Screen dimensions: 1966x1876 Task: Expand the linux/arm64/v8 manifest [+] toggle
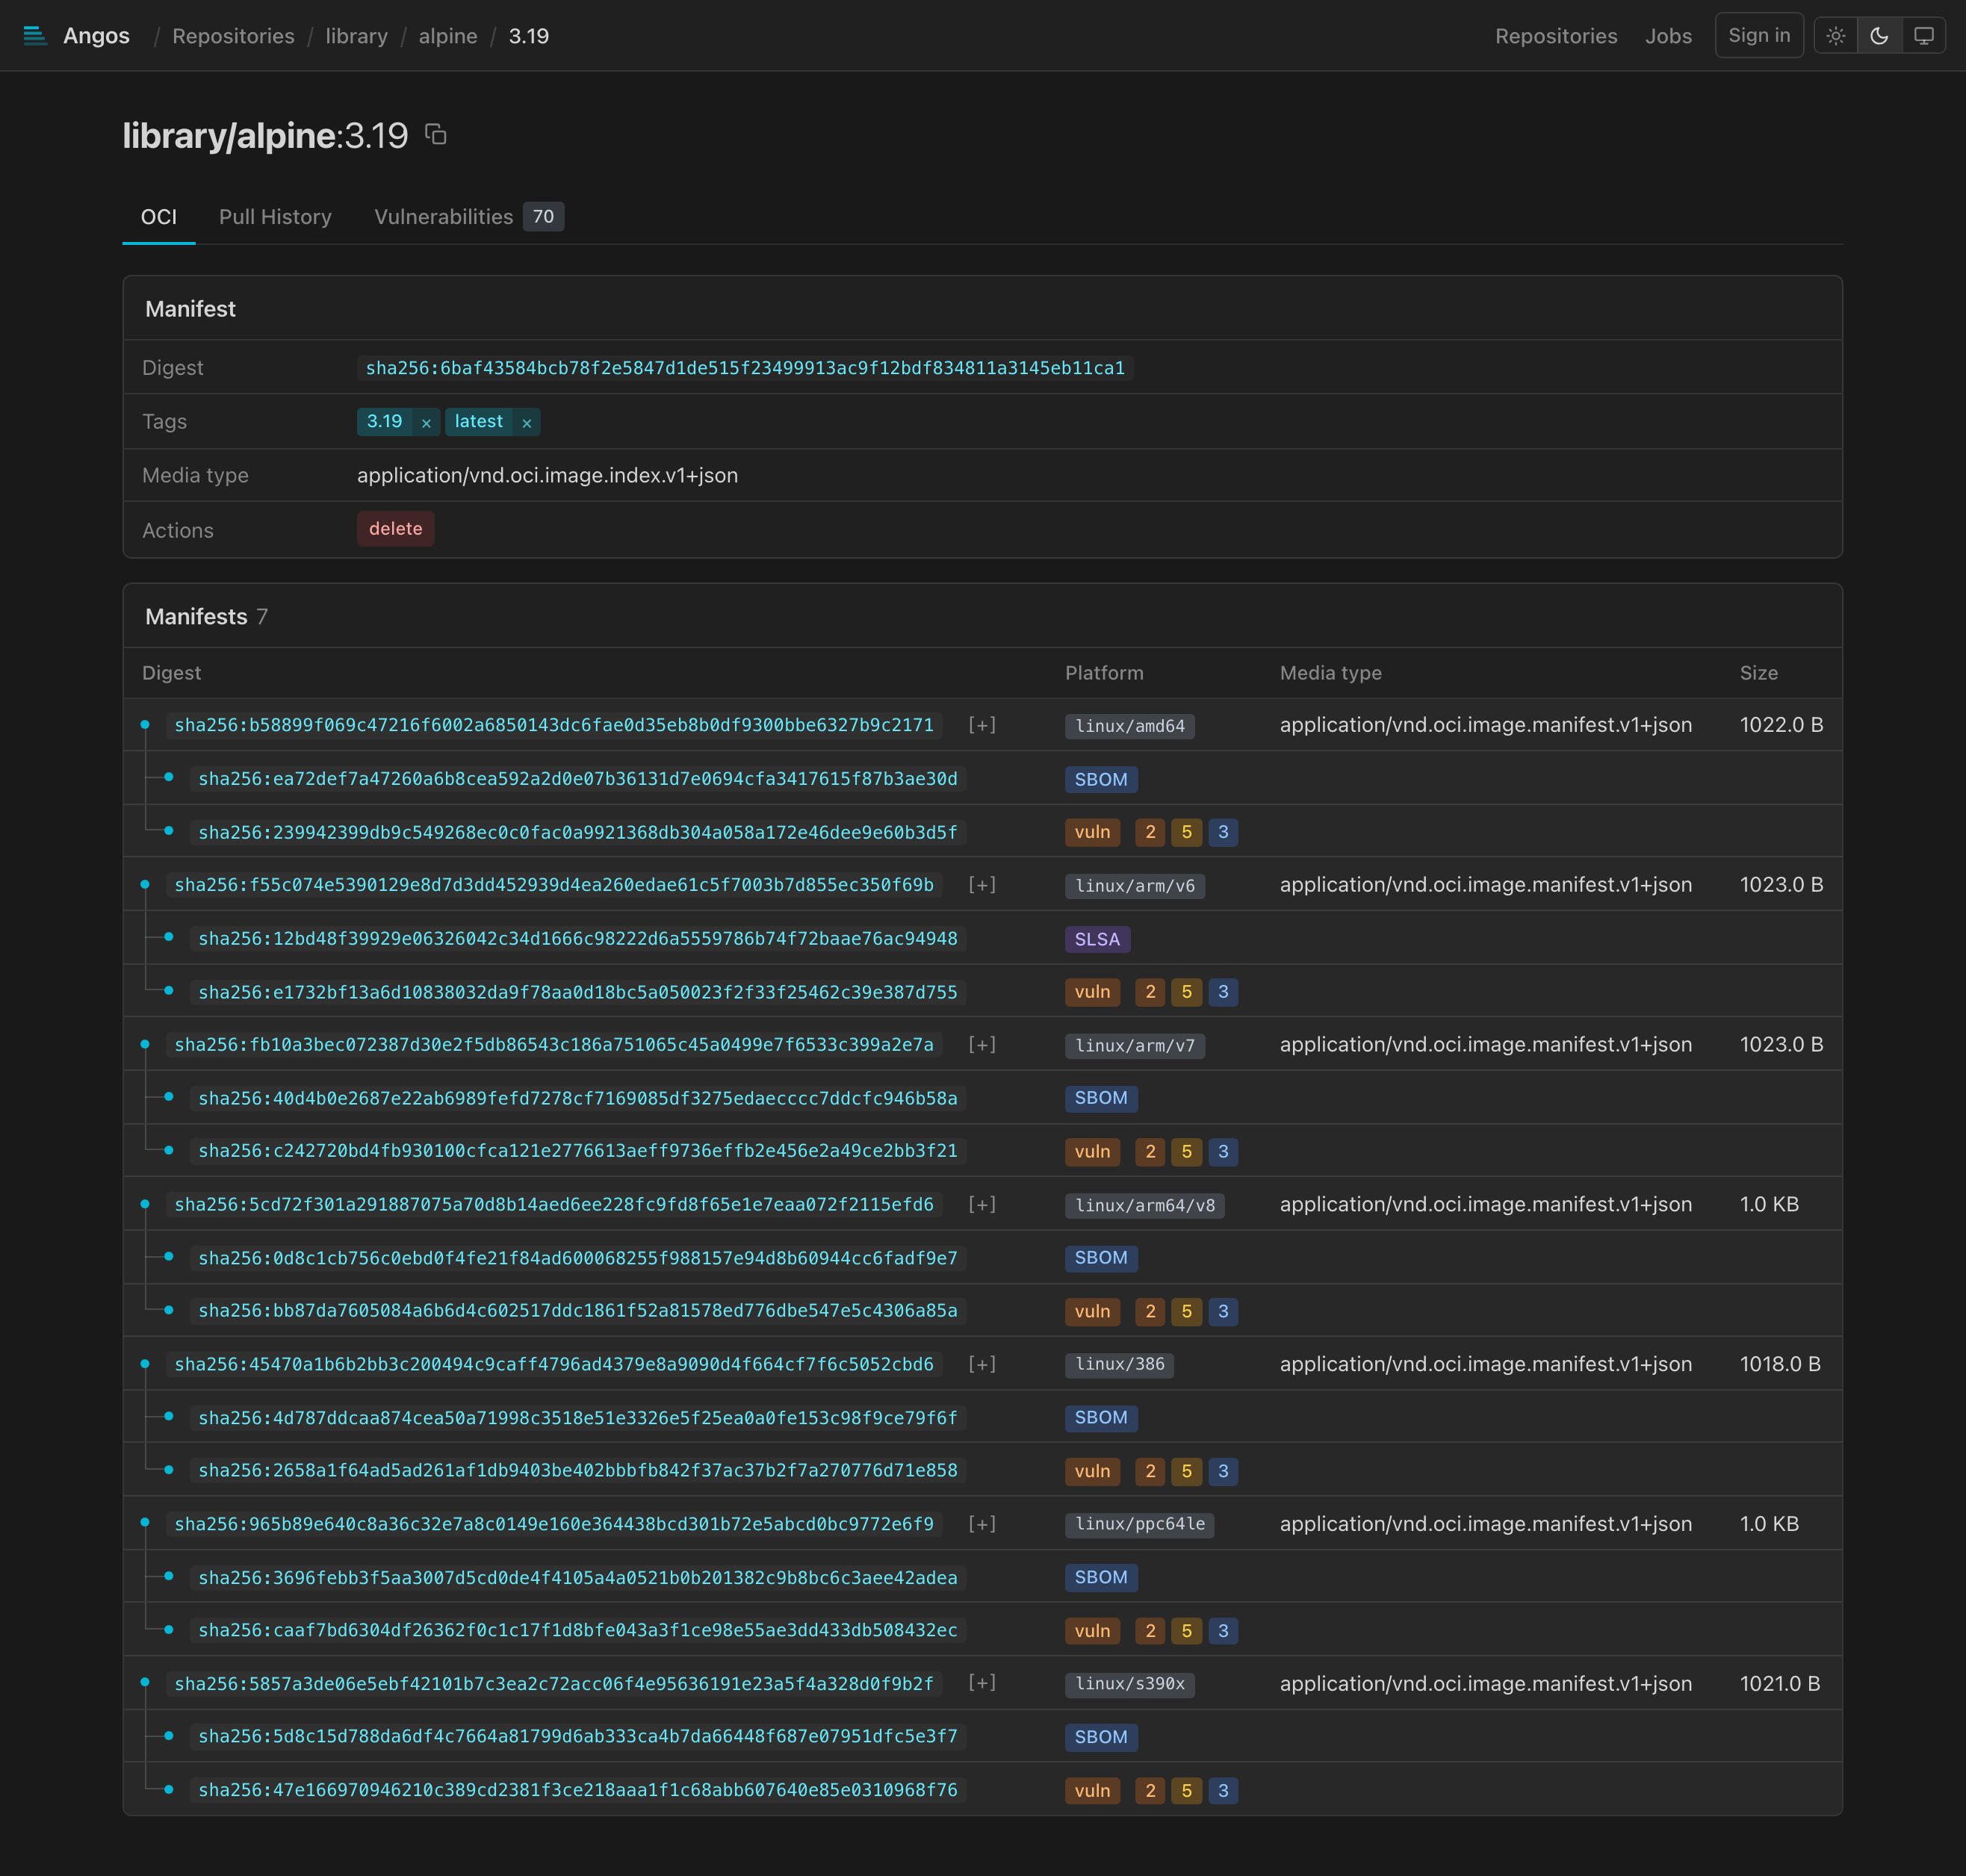(982, 1205)
